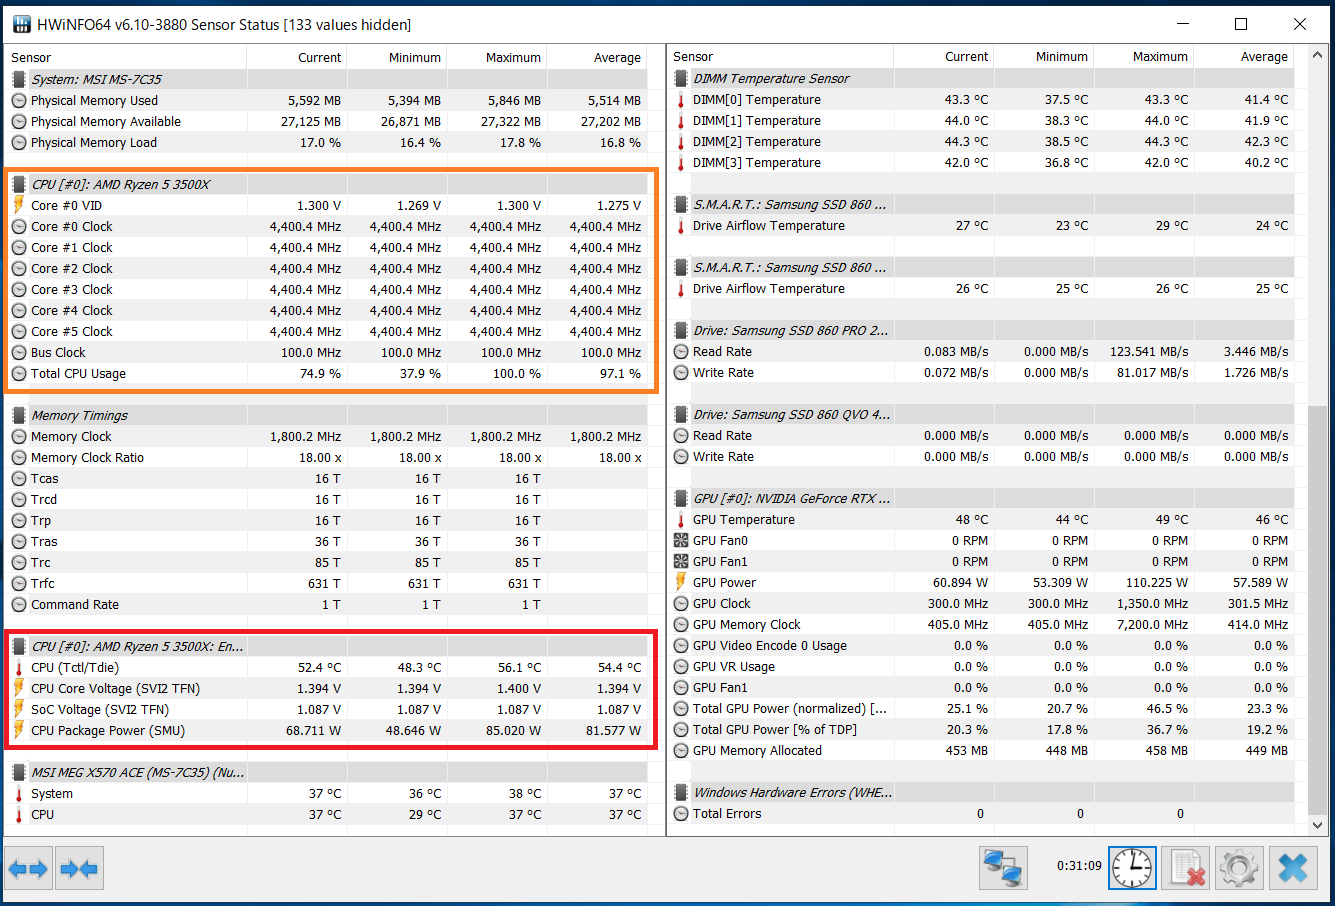The width and height of the screenshot is (1335, 906).
Task: Click the left panel Current column header
Action: [x=296, y=57]
